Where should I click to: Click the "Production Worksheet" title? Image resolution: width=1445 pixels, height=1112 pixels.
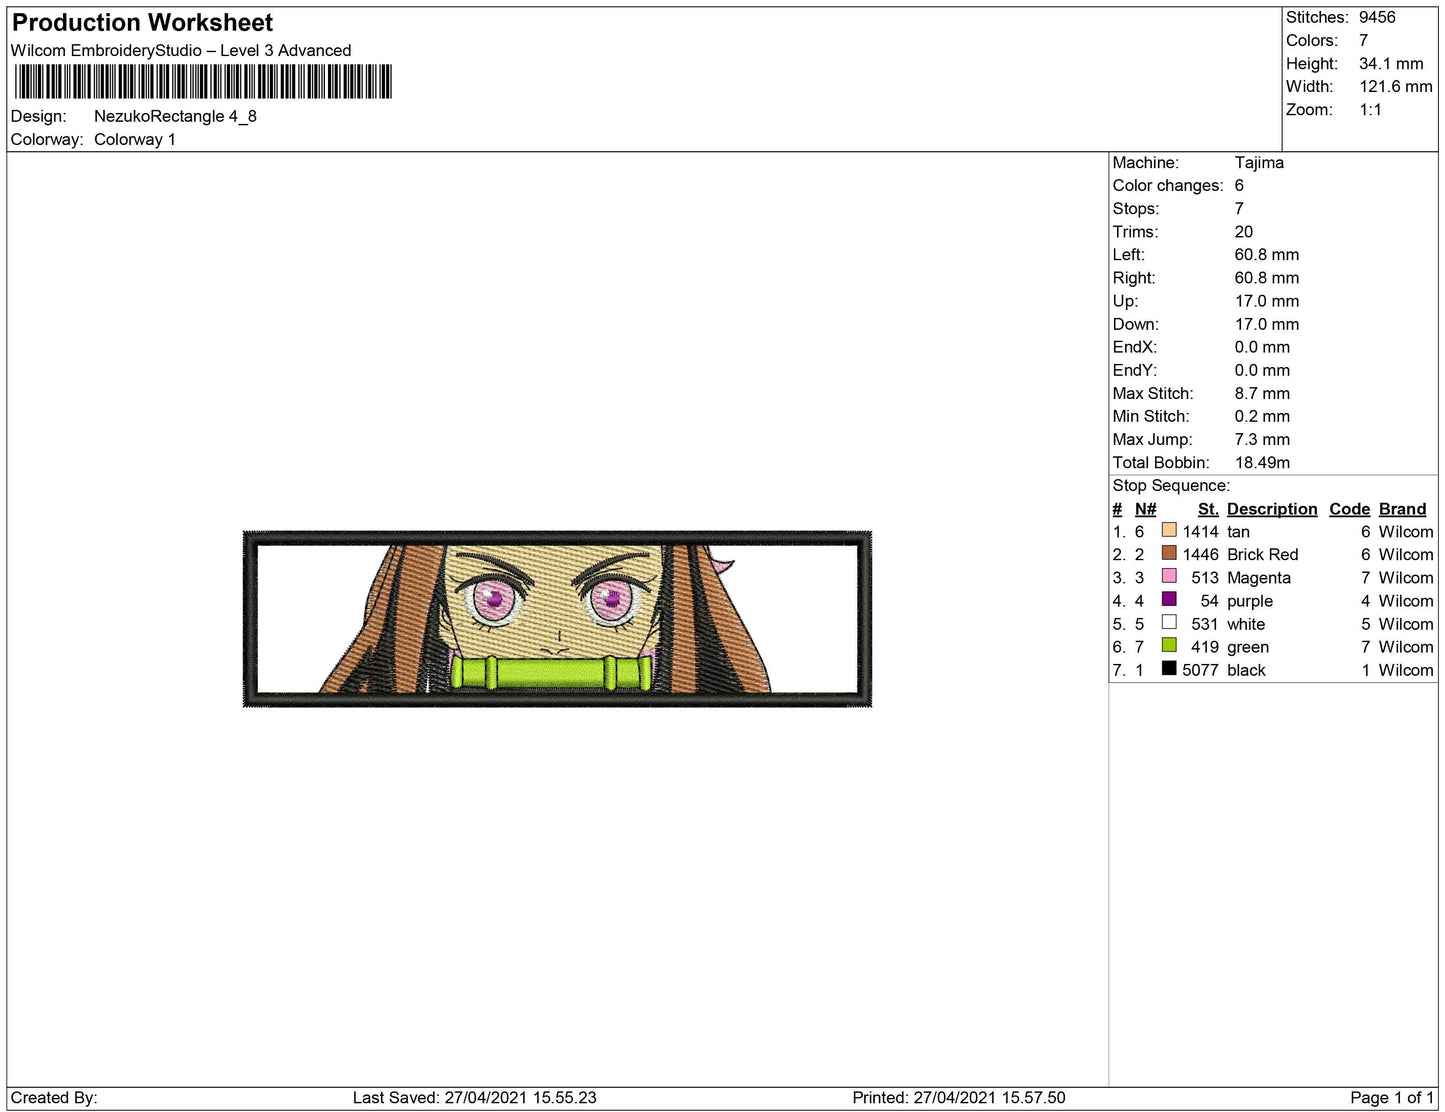coord(142,23)
